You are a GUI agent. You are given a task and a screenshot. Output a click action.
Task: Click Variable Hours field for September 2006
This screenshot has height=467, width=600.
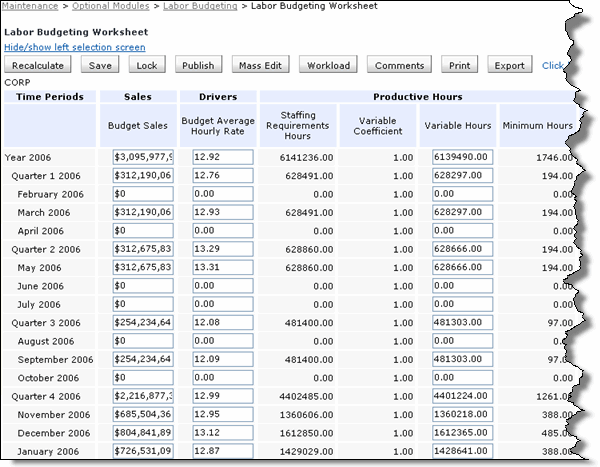coord(463,360)
